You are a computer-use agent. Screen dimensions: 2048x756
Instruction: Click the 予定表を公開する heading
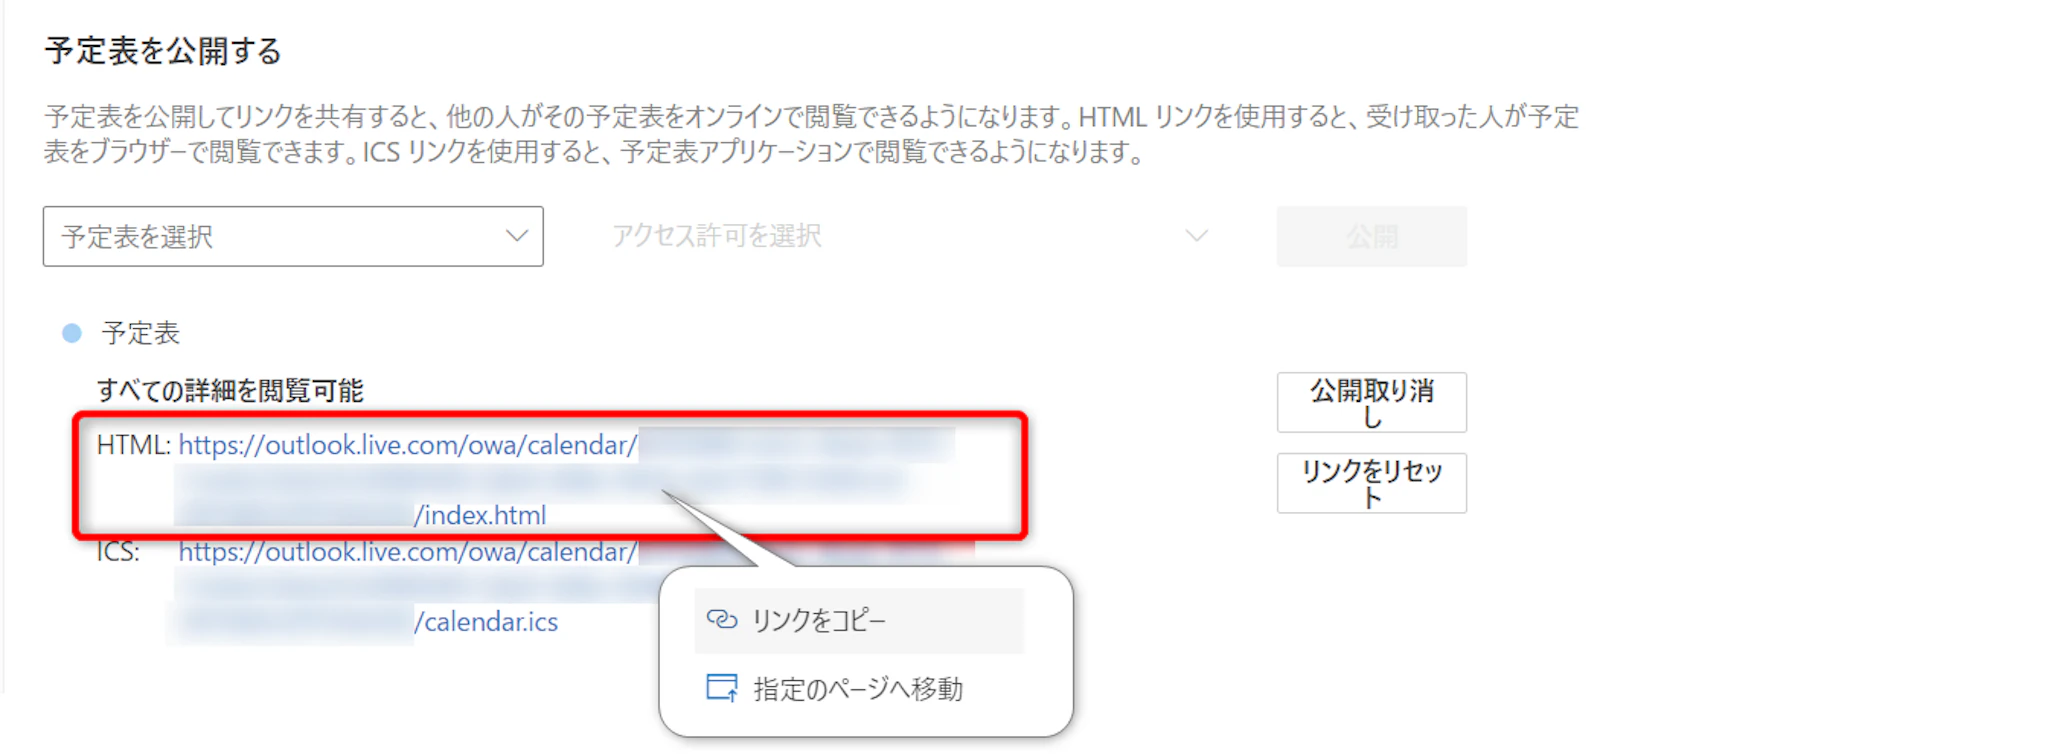coord(163,51)
